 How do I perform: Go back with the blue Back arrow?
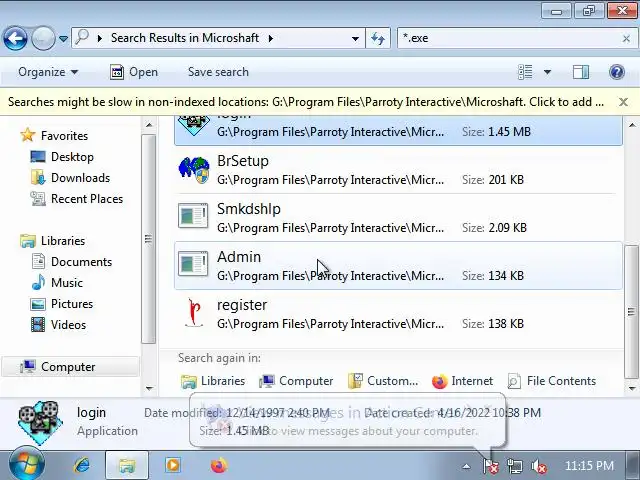point(15,38)
